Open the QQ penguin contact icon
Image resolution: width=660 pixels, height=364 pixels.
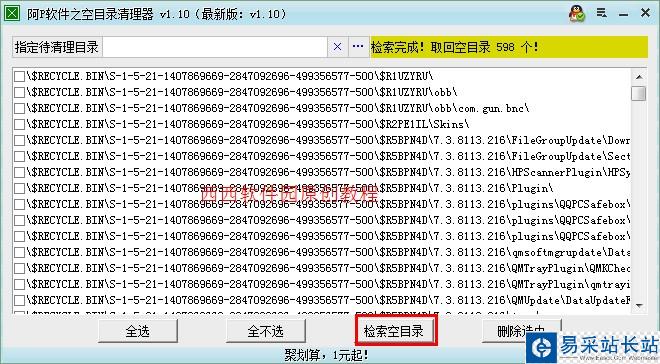pos(577,13)
